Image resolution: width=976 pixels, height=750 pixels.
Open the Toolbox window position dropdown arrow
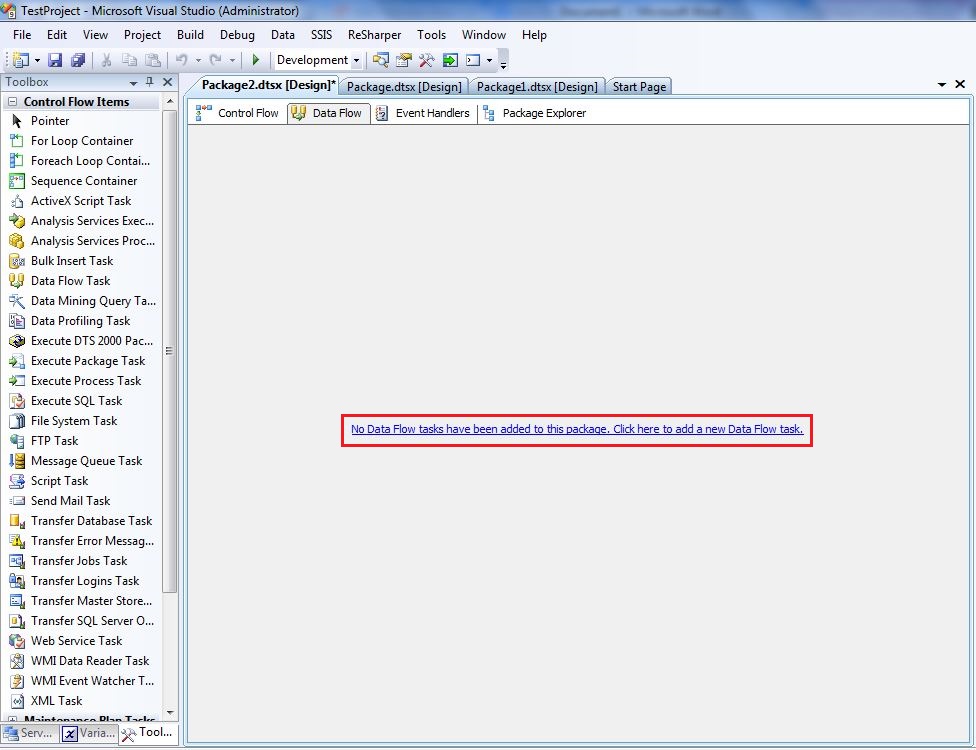pos(134,82)
